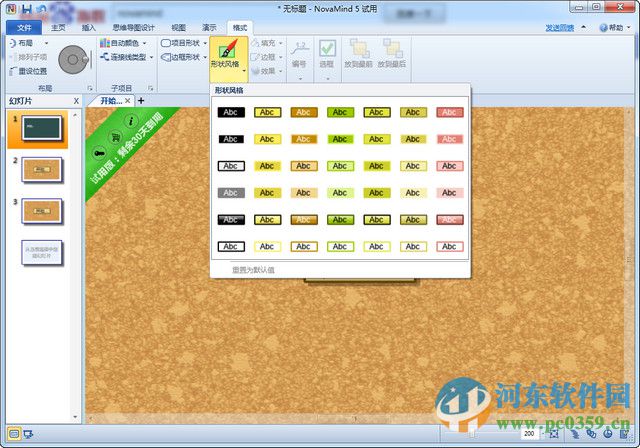Viewport: 640px width, 448px height.
Task: Open the 布局 layout dropdown
Action: point(29,43)
